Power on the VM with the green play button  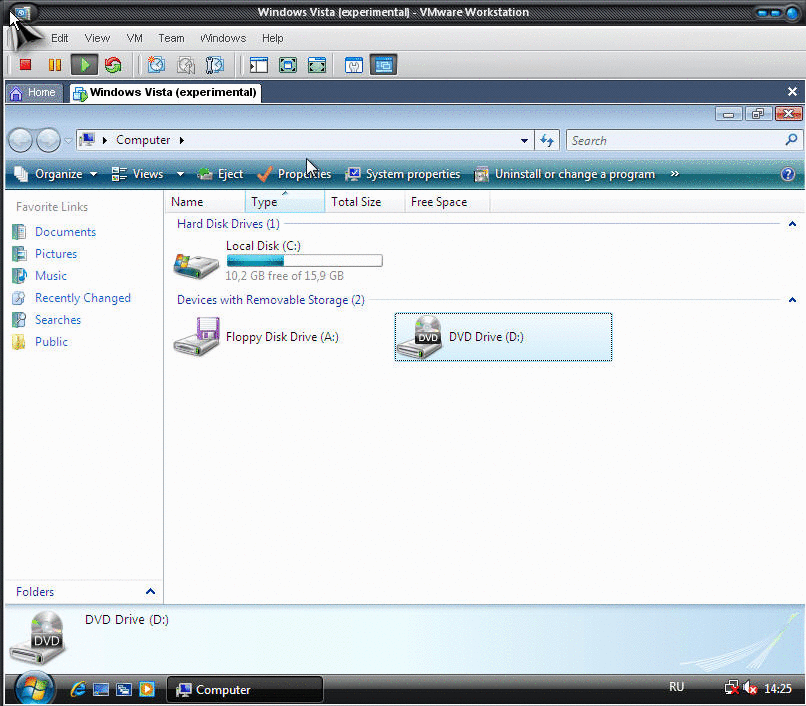[x=84, y=65]
